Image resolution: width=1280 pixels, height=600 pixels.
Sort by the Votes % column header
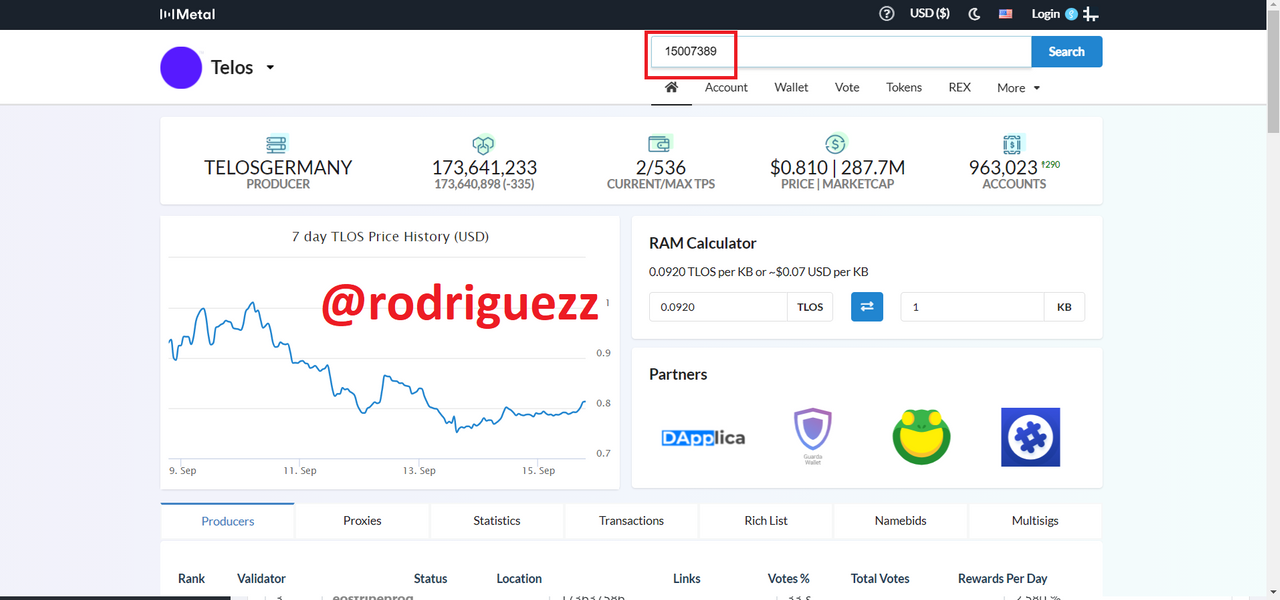click(788, 579)
